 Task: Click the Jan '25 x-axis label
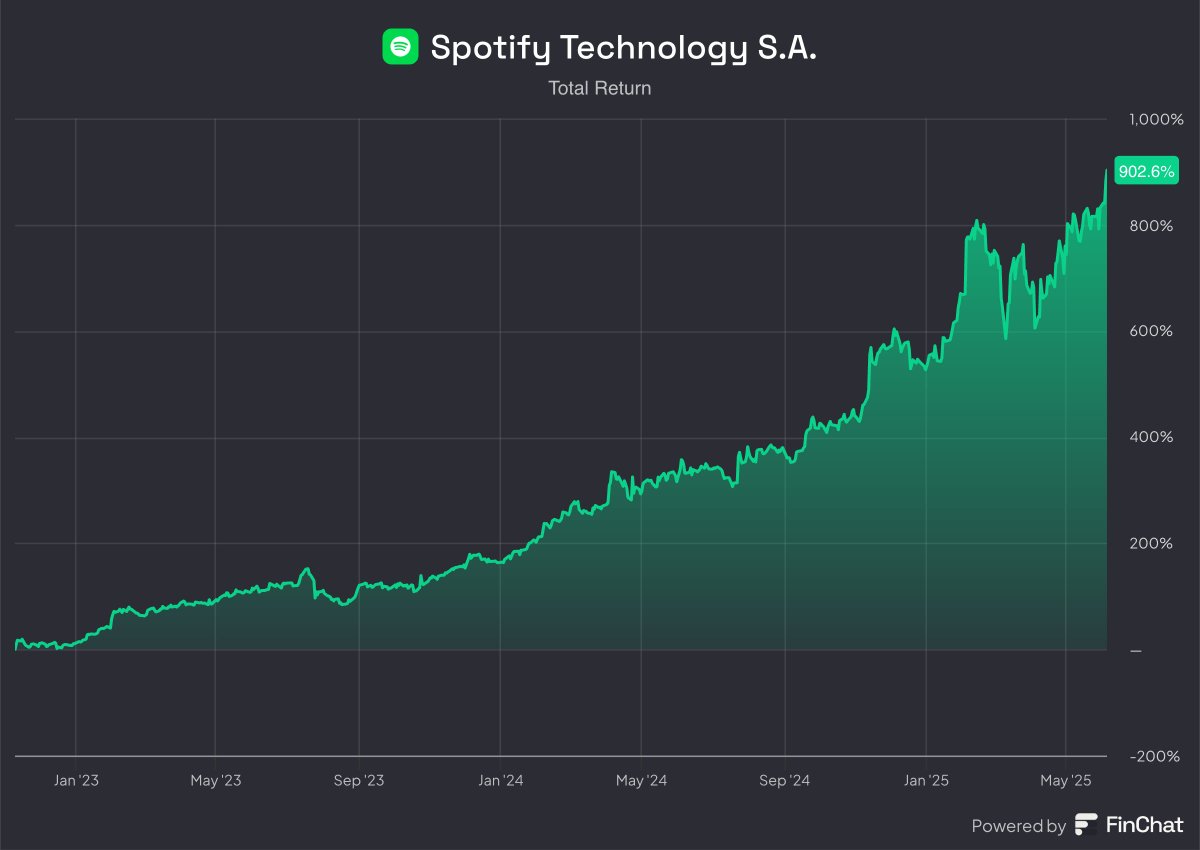[927, 780]
